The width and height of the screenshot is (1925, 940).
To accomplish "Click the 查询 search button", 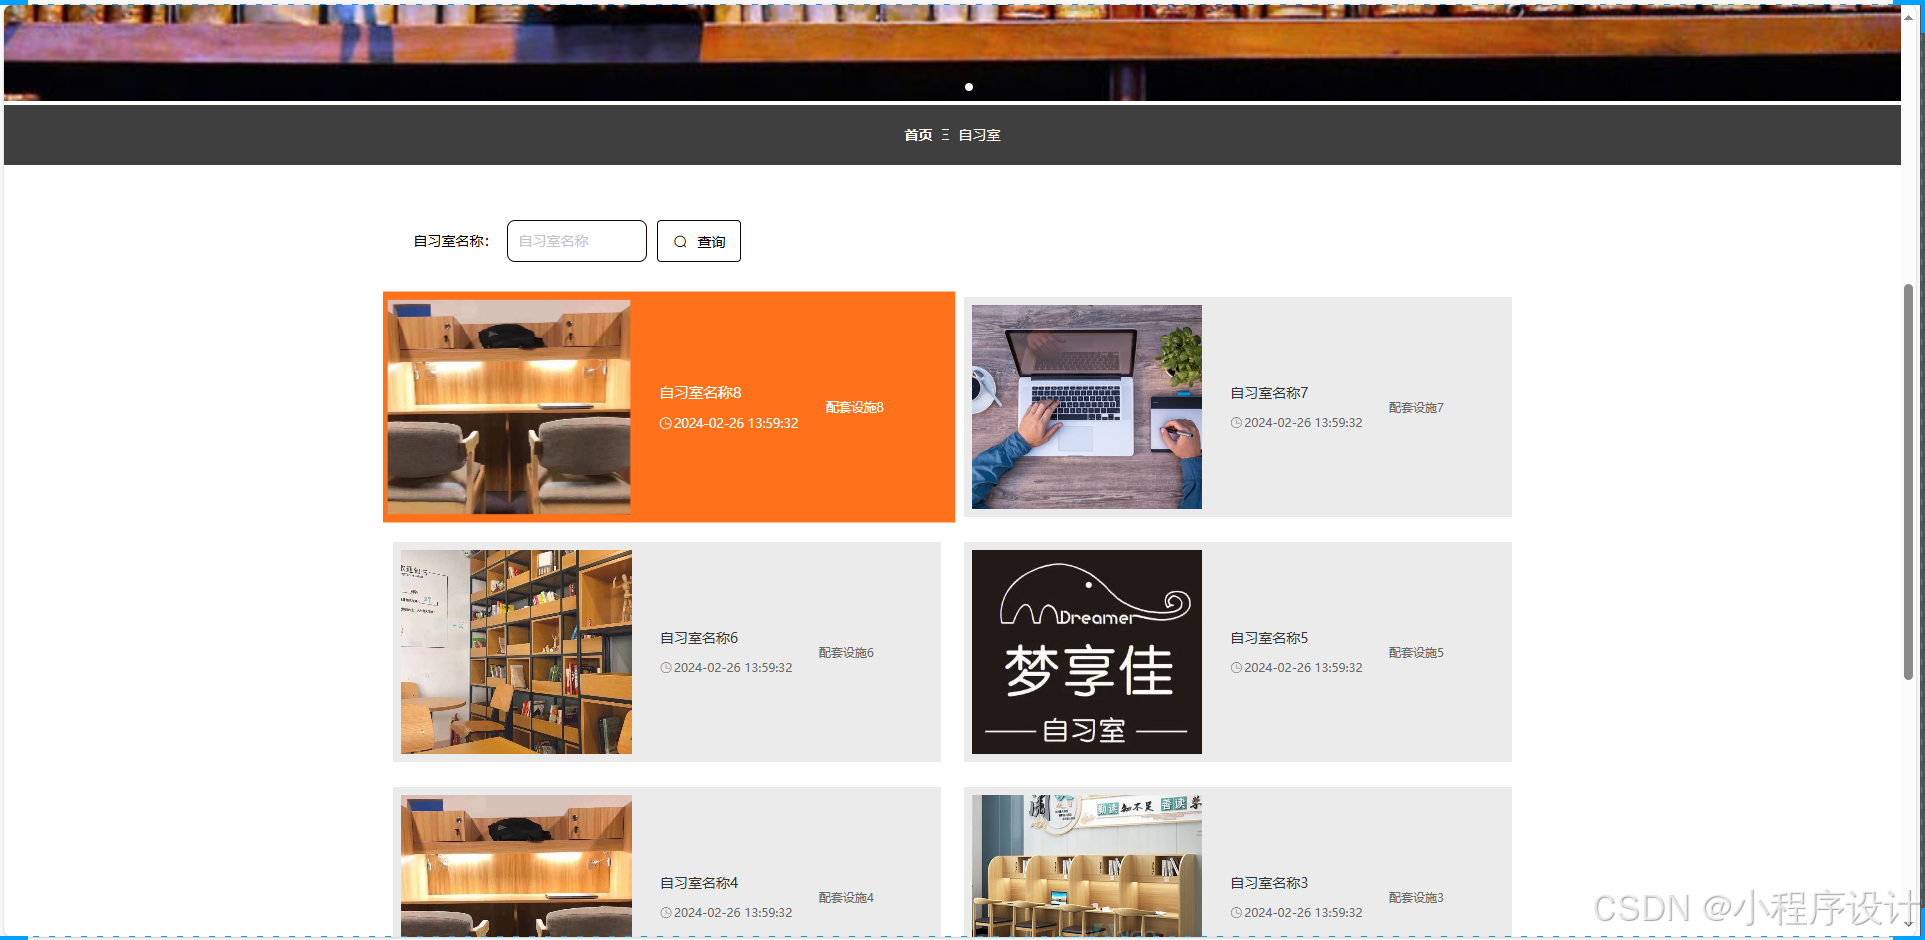I will pos(698,241).
